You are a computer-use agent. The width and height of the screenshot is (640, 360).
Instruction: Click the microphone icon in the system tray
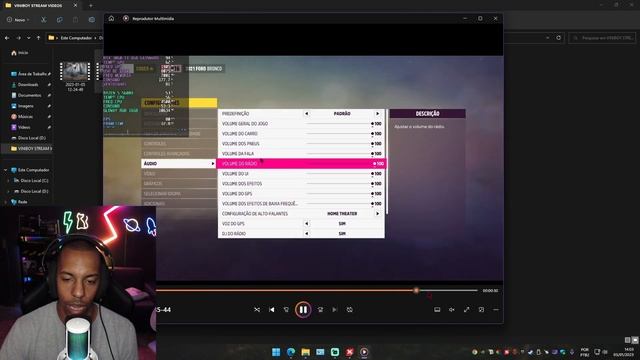point(572,352)
